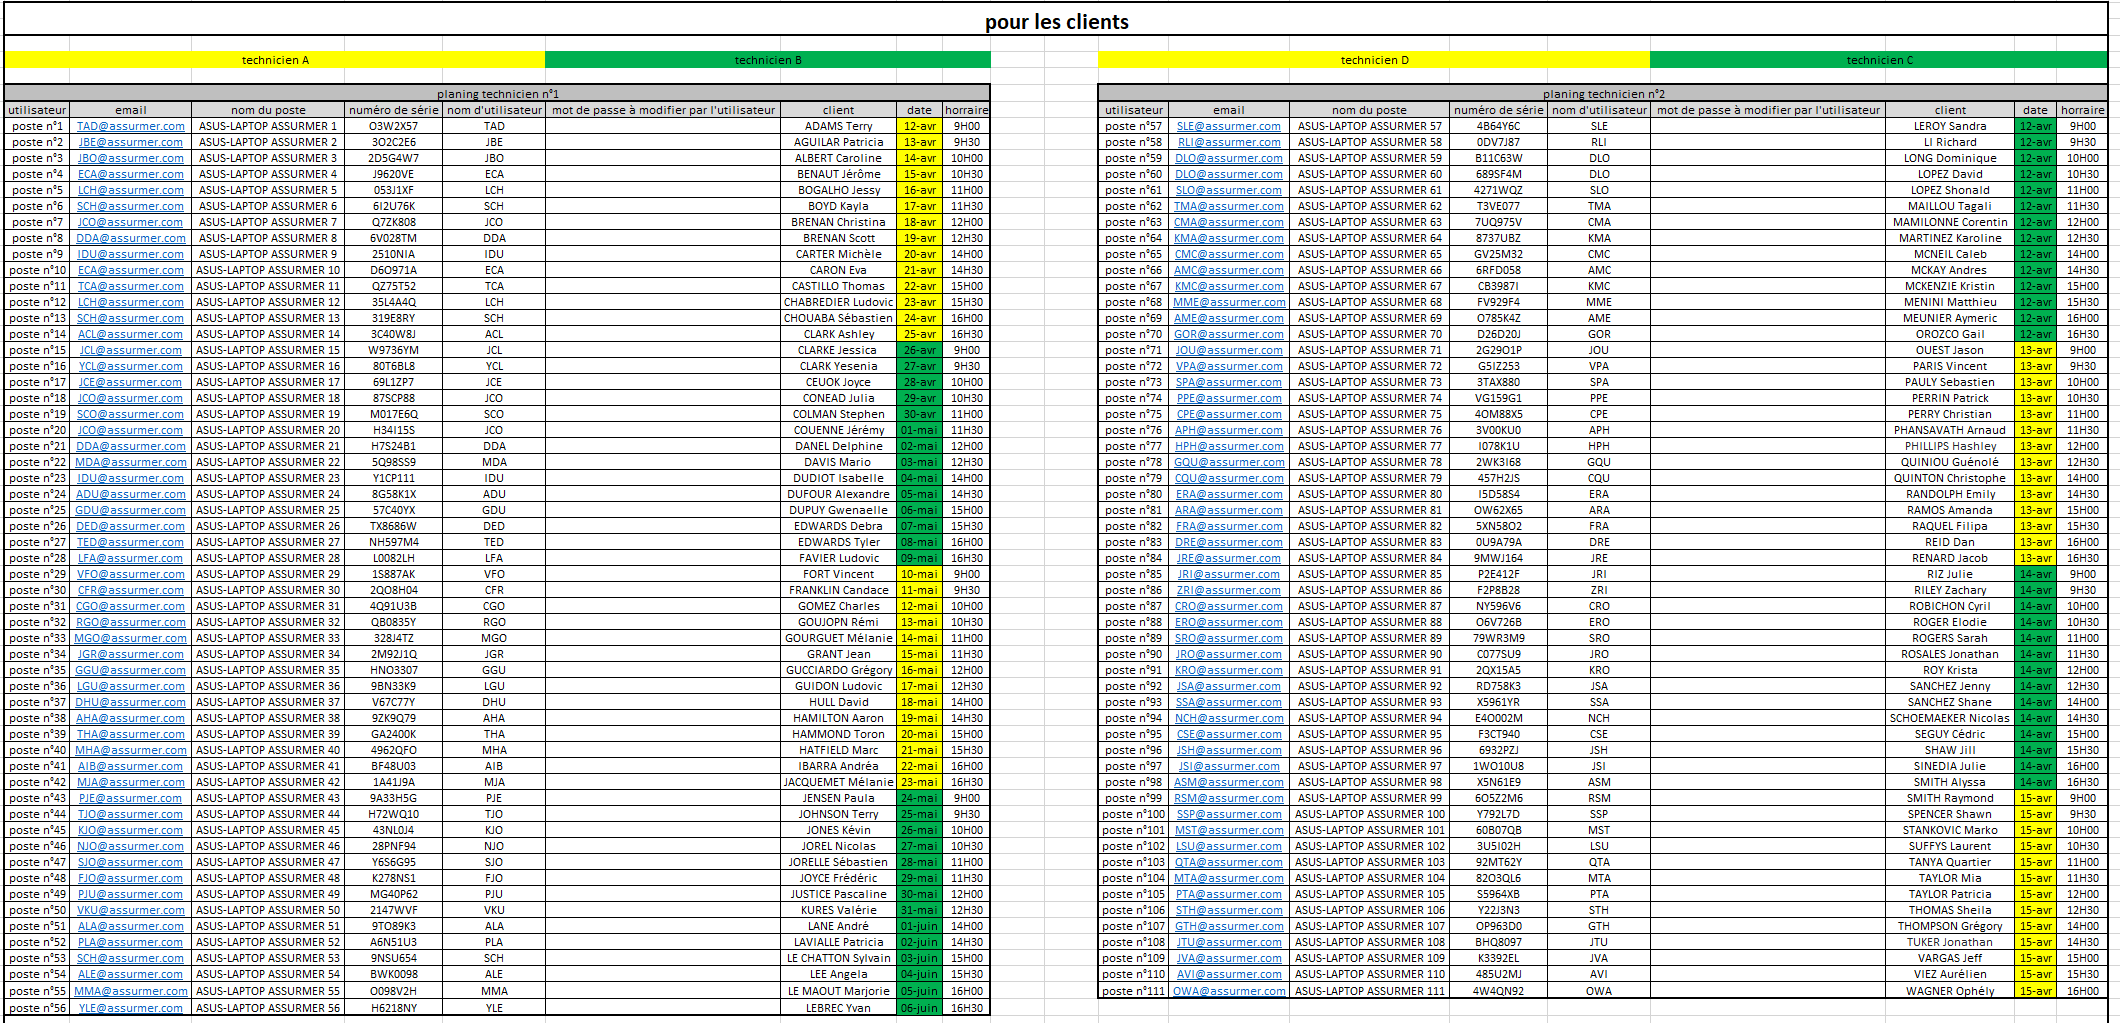Select the '06-juin' date cell
Viewport: 2120px width, 1023px height.
[919, 1008]
